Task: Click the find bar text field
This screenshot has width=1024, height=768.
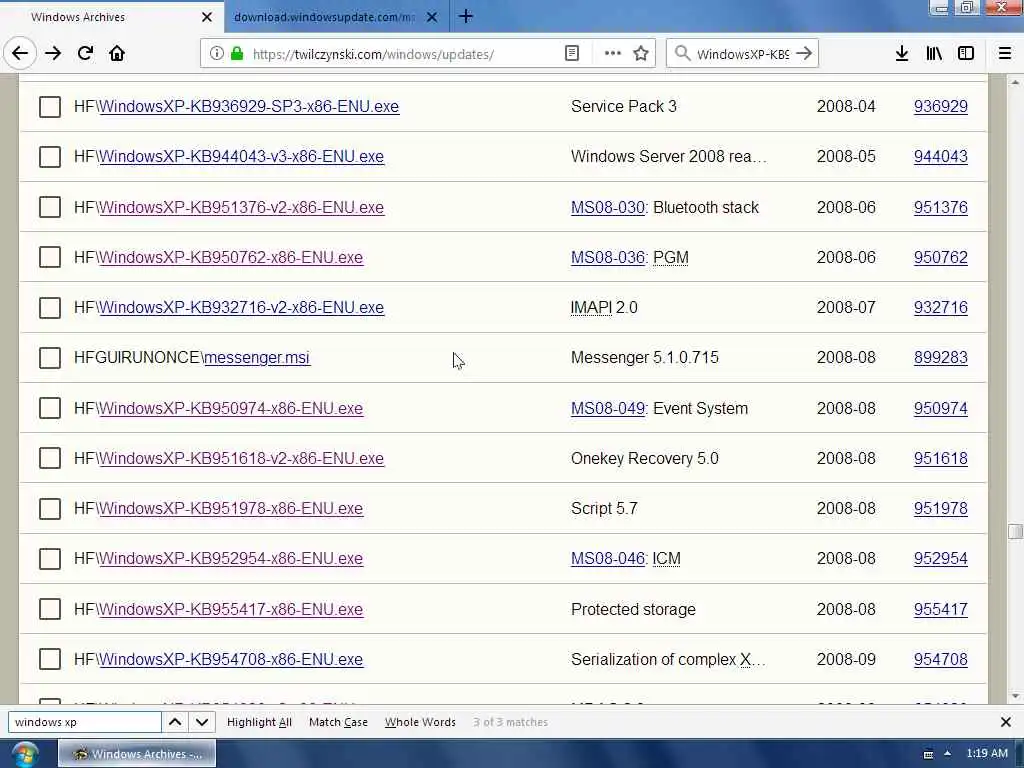Action: [85, 722]
